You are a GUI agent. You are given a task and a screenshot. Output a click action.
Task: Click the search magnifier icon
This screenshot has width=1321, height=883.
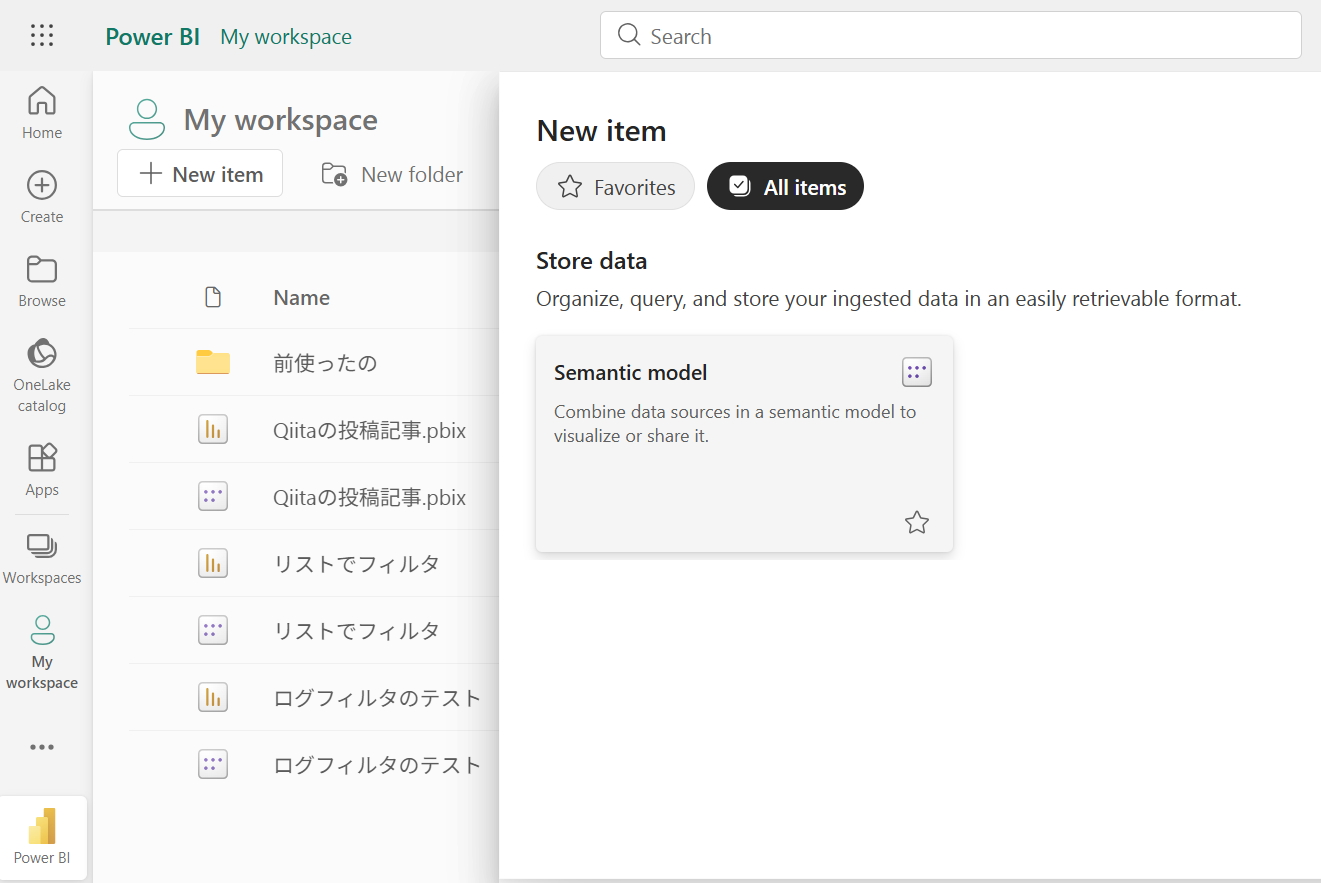point(629,35)
